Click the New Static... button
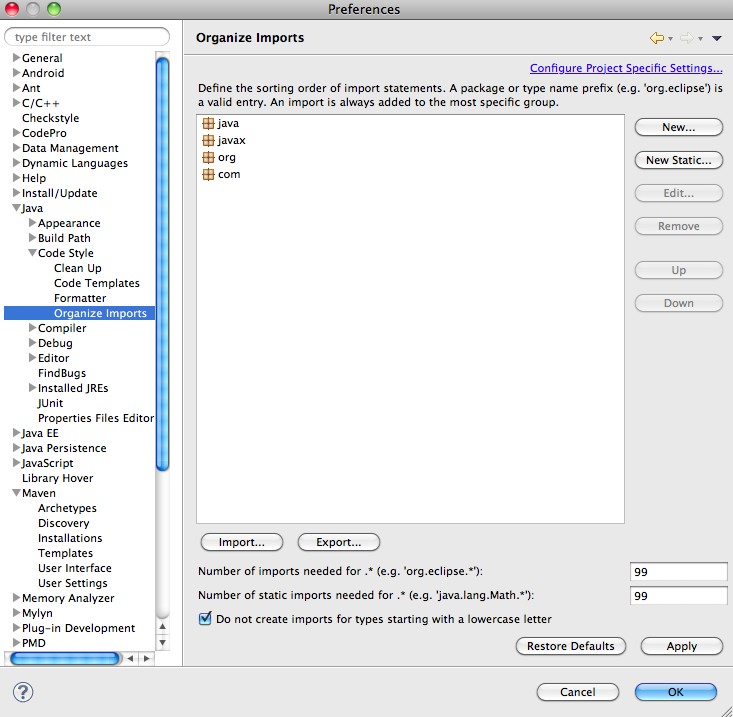Image resolution: width=733 pixels, height=717 pixels. tap(679, 160)
